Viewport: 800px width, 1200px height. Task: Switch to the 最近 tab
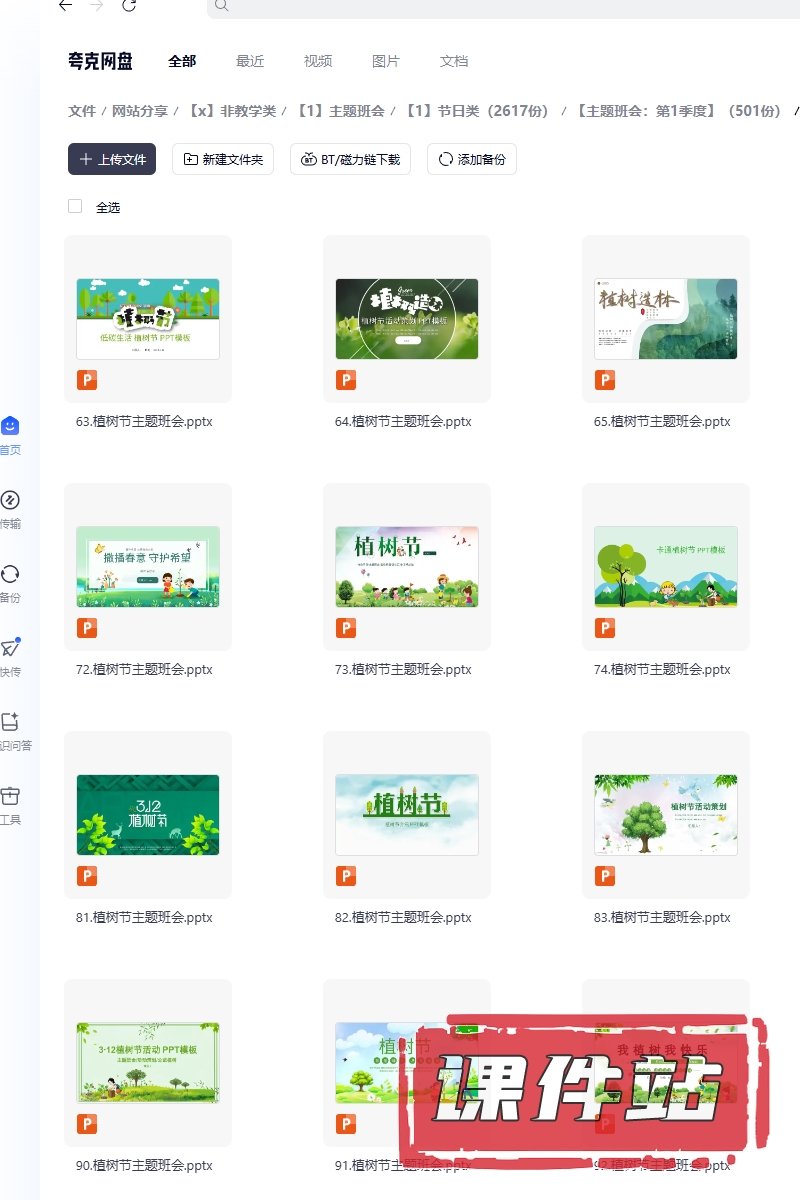click(x=250, y=61)
